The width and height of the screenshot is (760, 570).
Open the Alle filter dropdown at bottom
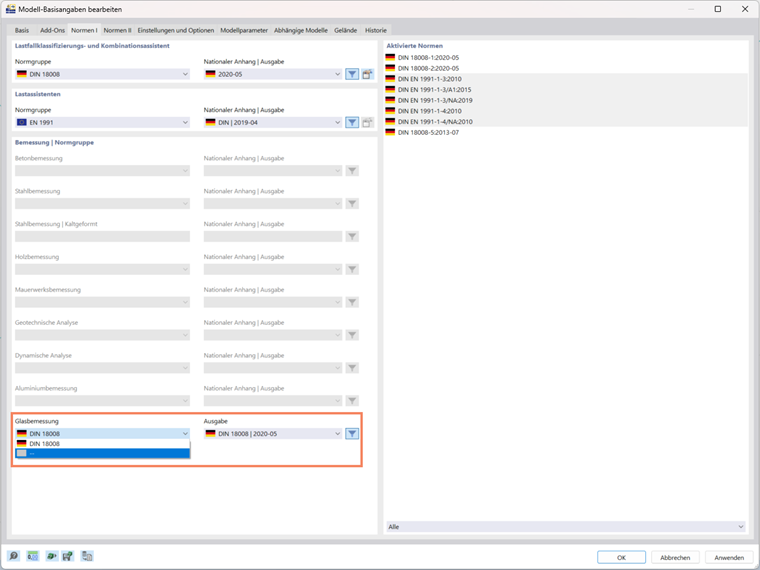tap(566, 527)
